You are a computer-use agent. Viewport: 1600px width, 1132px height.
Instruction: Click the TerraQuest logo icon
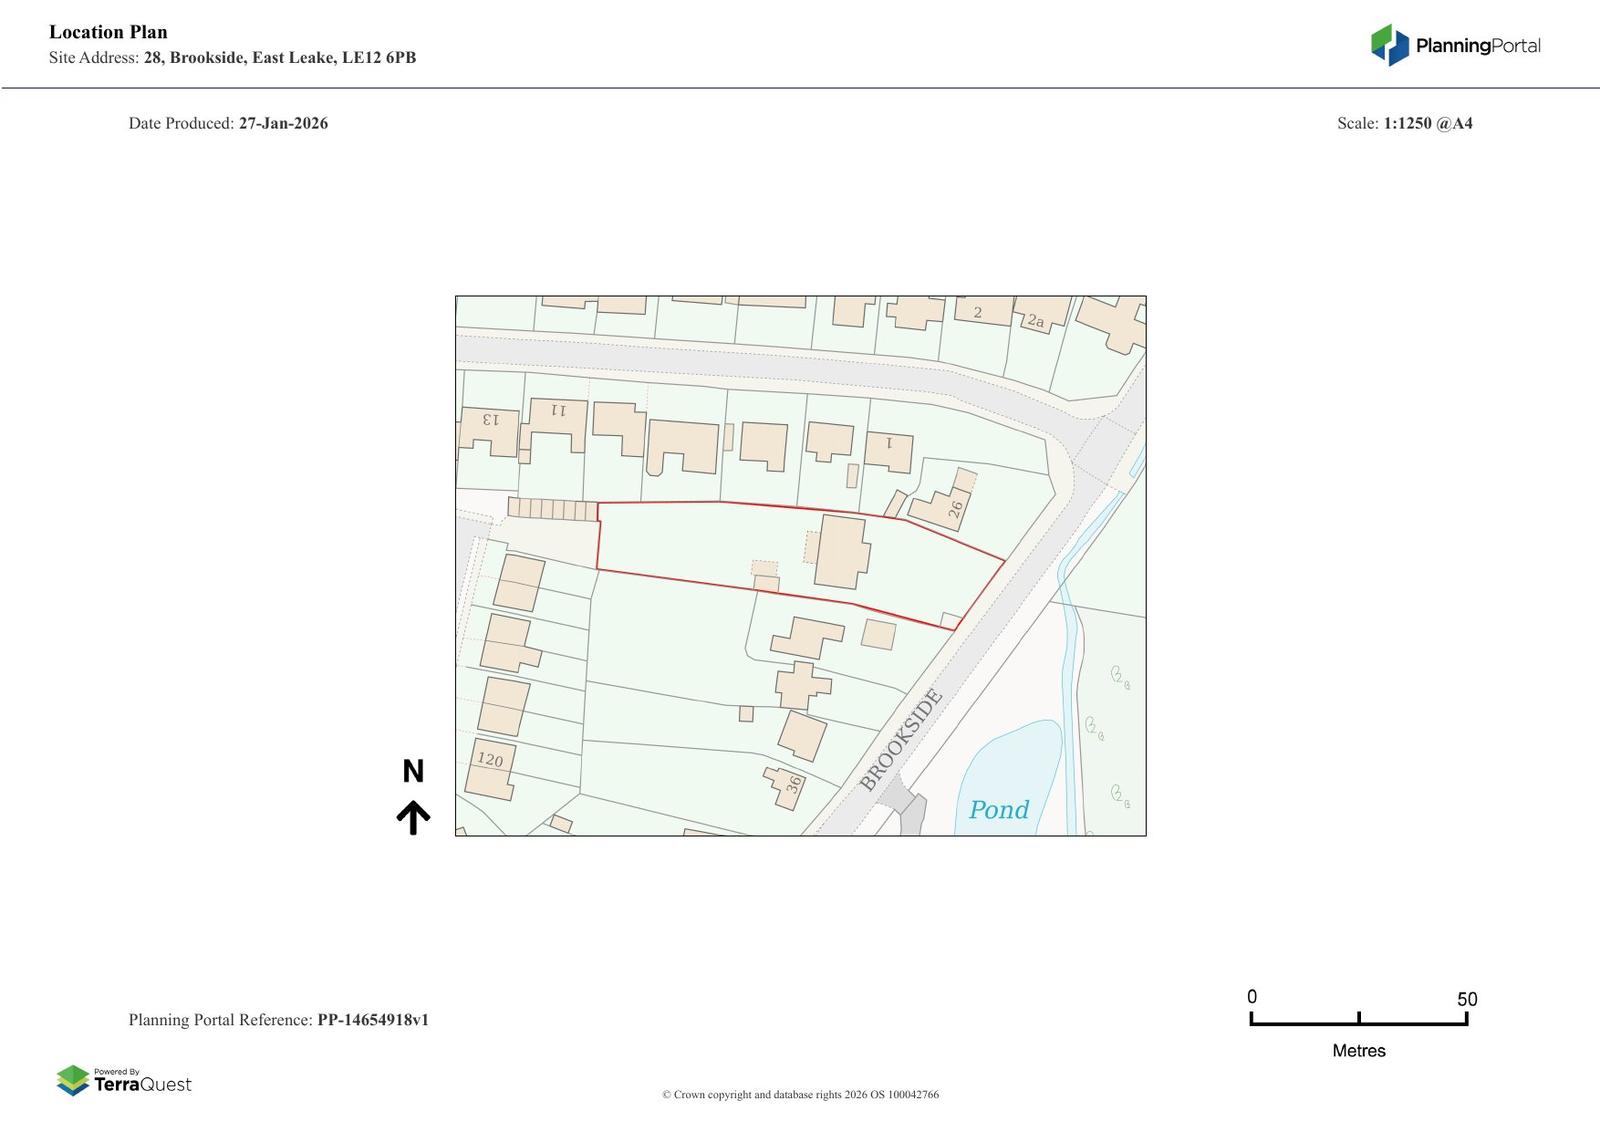tap(73, 1080)
